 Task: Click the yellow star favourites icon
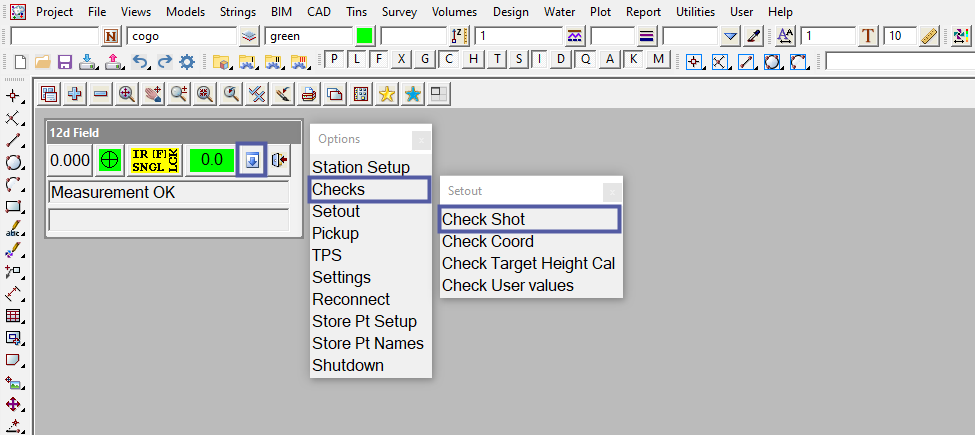387,94
